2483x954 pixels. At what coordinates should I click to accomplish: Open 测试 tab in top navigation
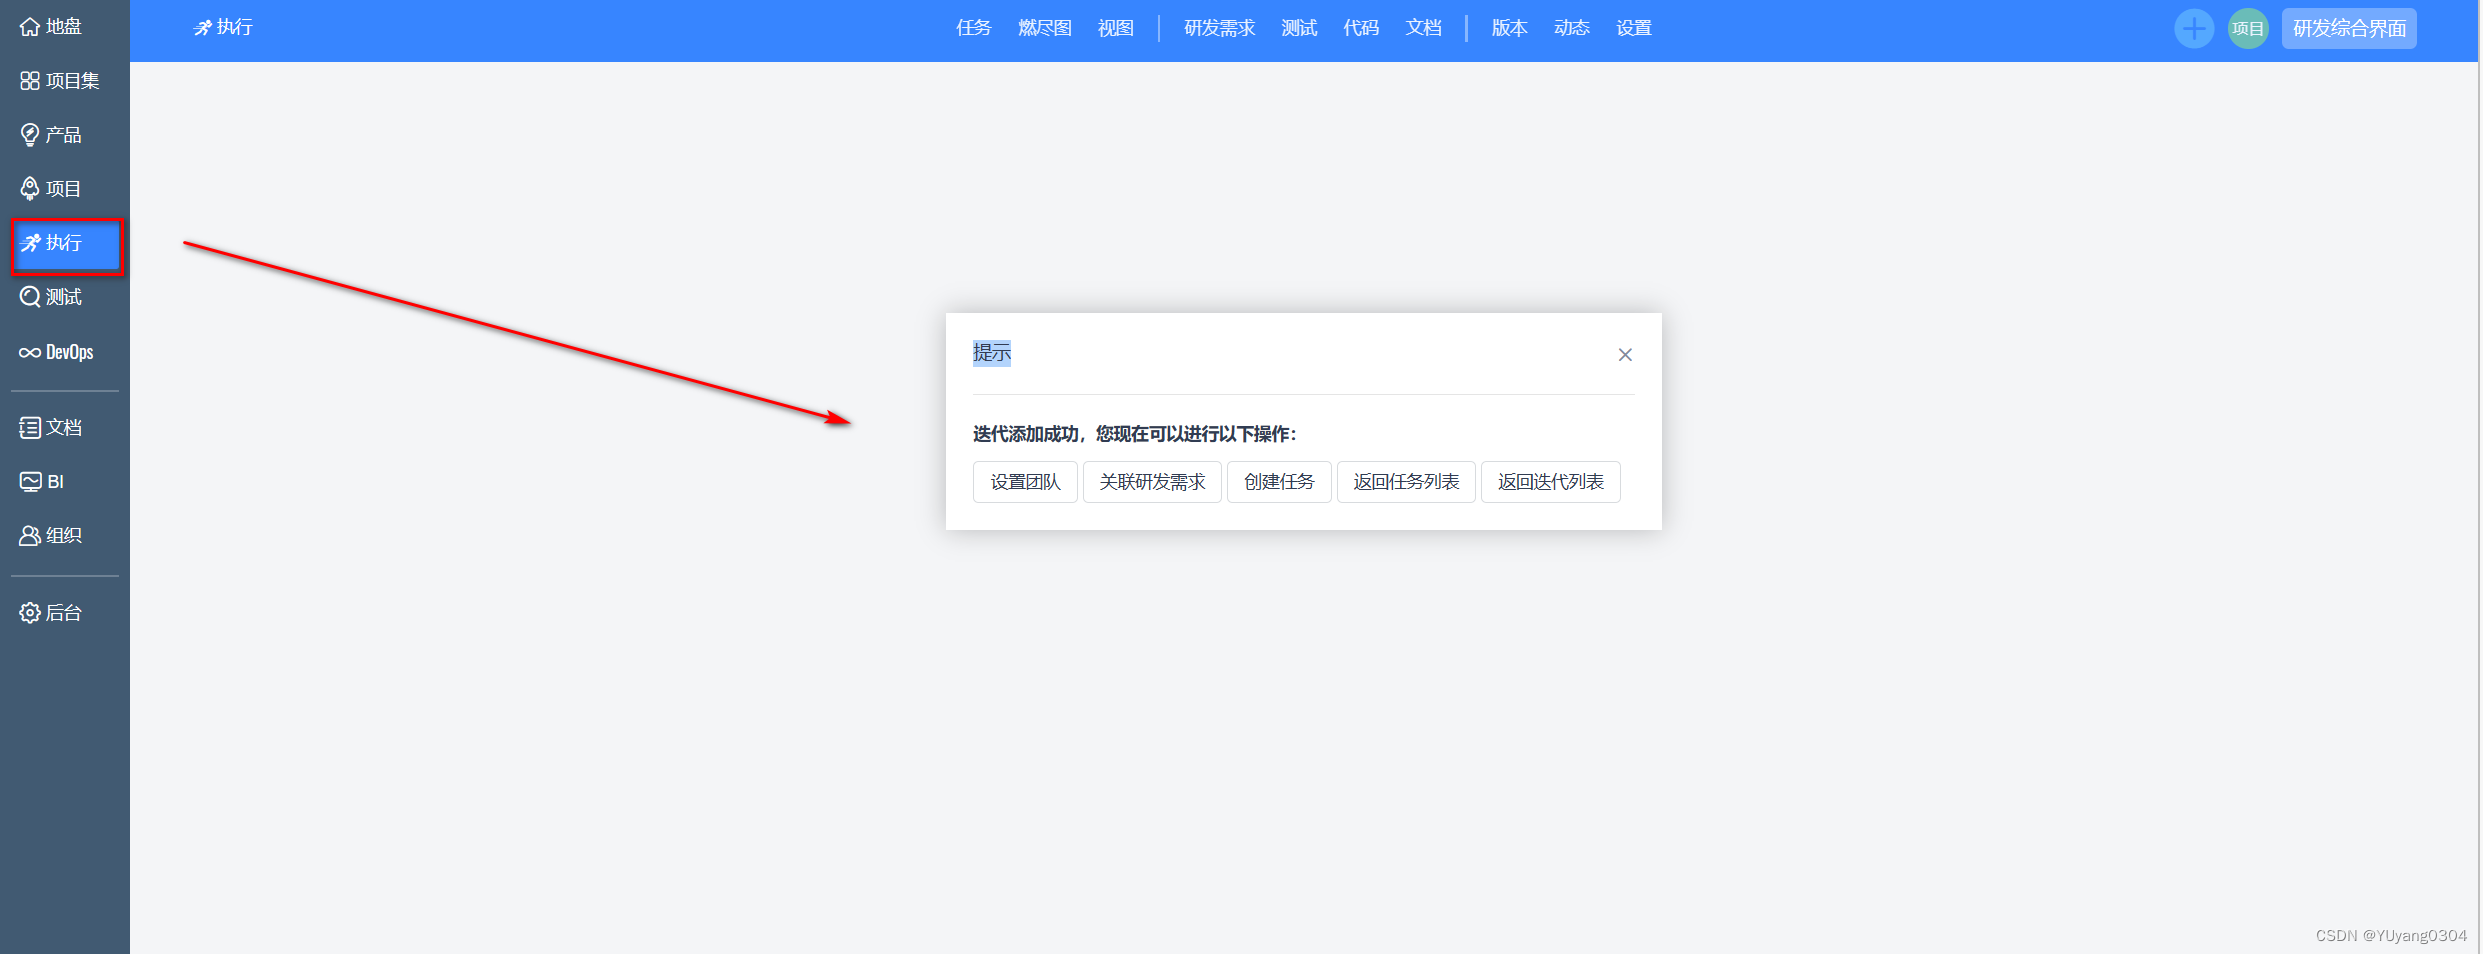(1299, 28)
